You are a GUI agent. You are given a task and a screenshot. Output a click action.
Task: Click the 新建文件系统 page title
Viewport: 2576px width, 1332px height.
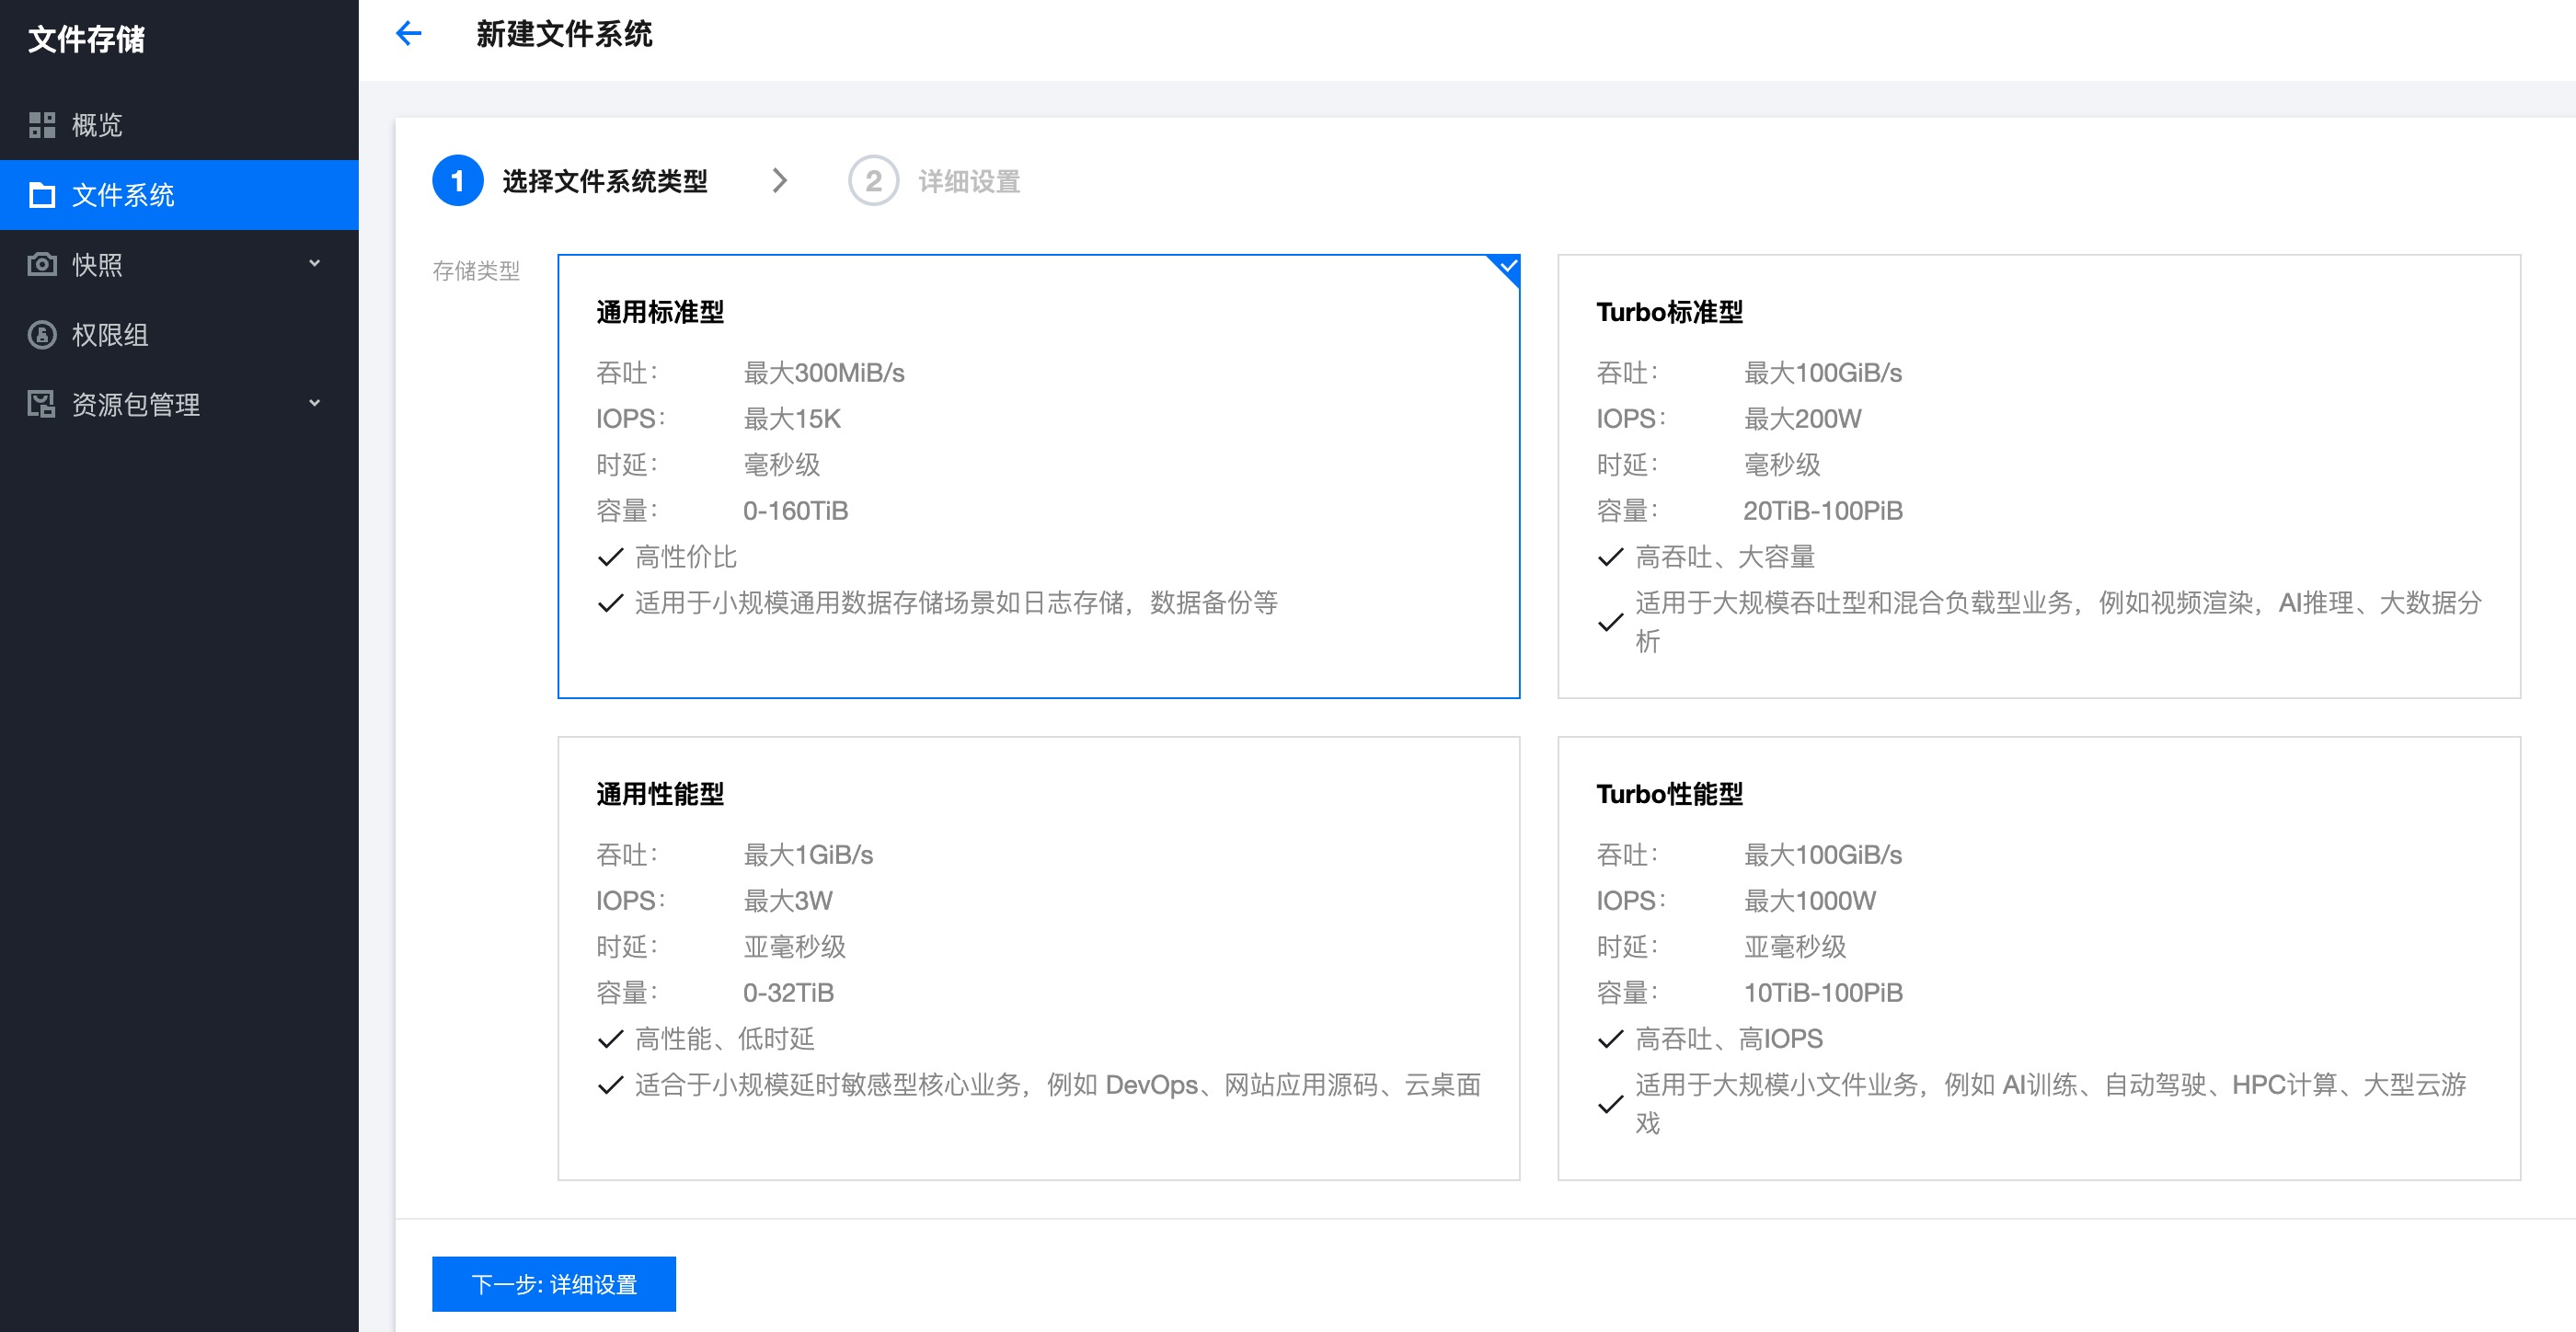coord(564,34)
